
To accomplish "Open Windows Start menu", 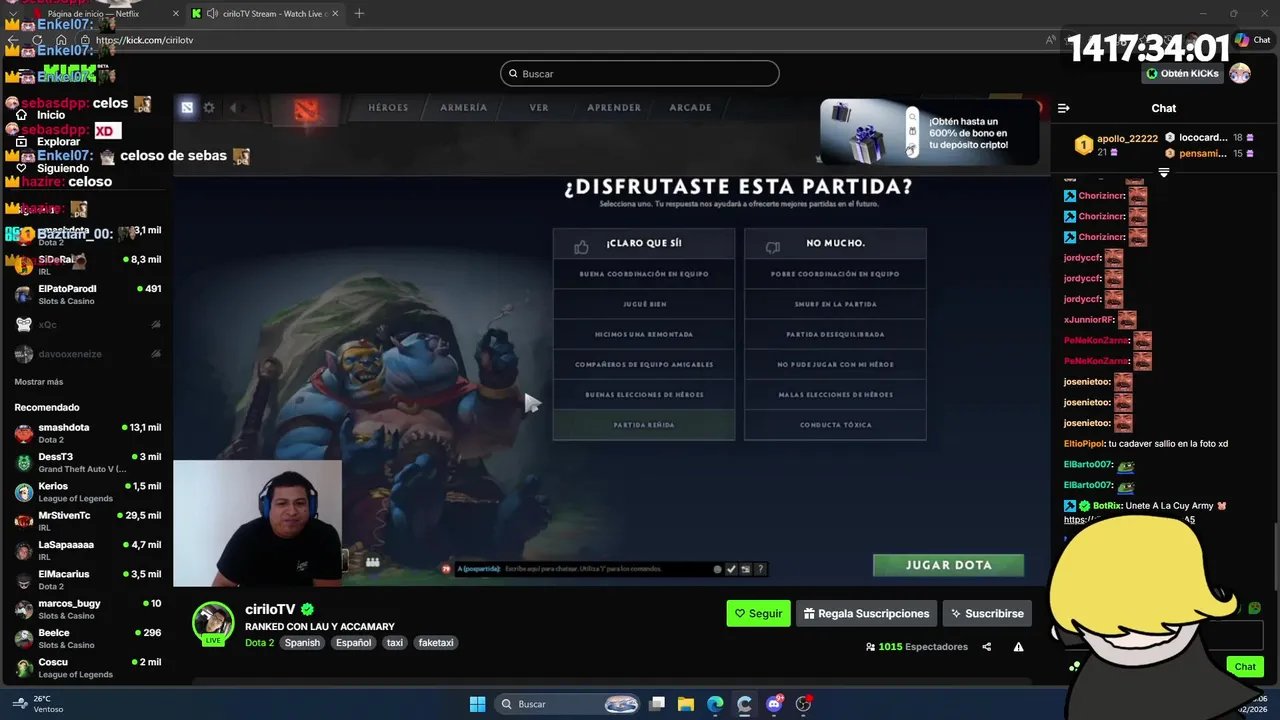I will [478, 704].
